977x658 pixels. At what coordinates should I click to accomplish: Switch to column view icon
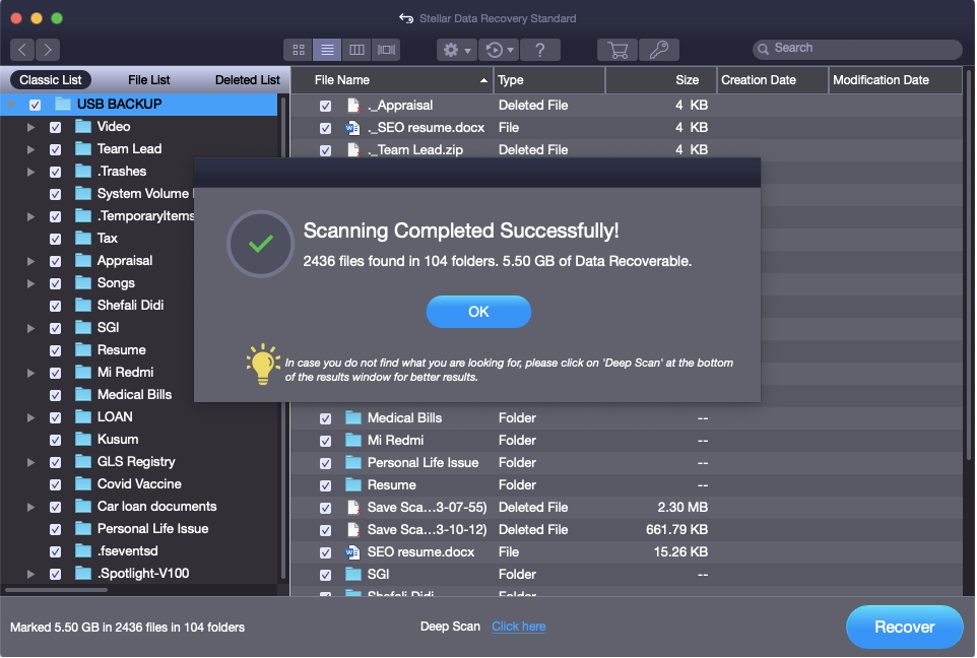point(356,49)
